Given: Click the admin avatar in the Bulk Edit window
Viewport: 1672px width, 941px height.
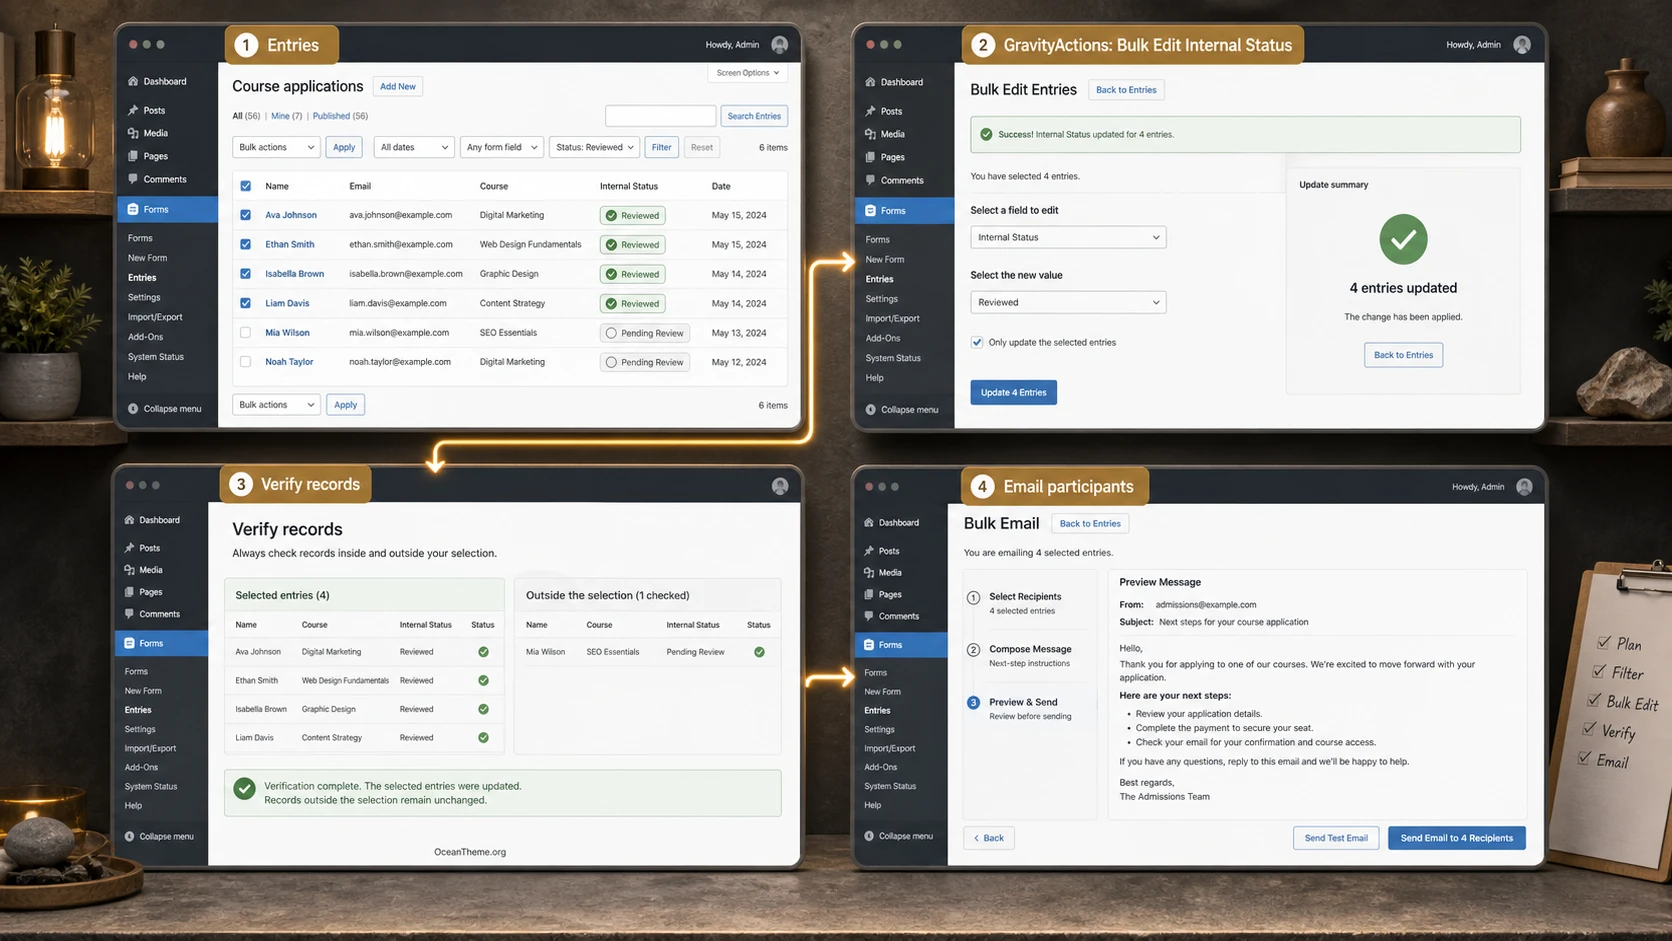Looking at the screenshot, I should (1522, 44).
